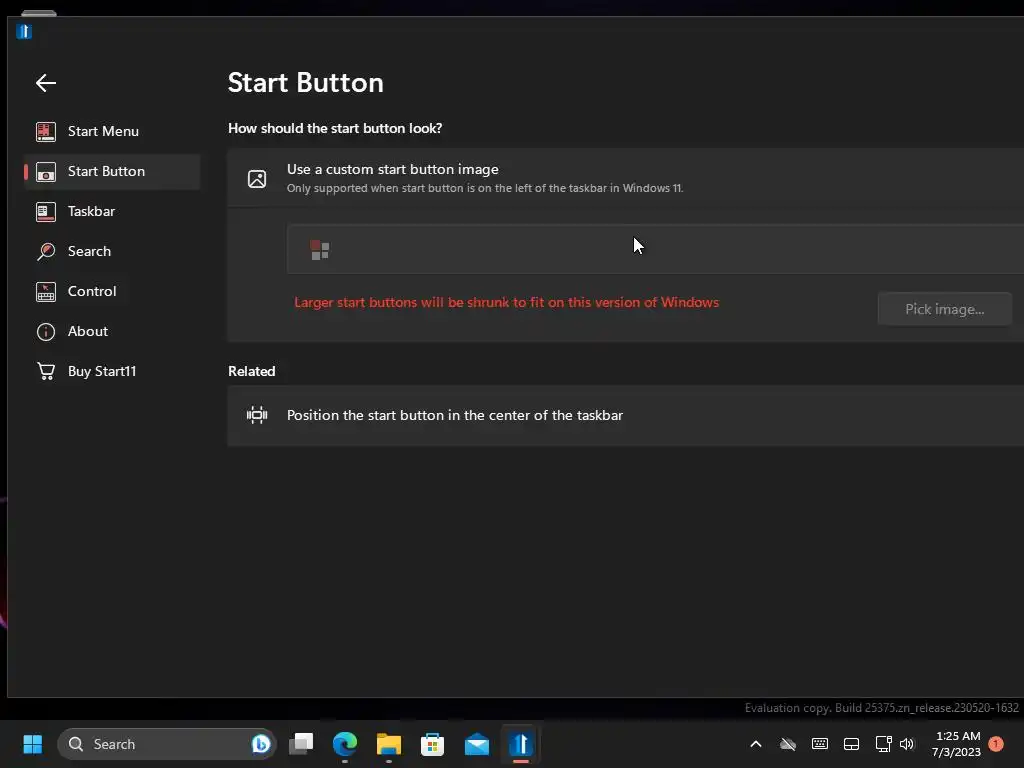Click the Start Menu sidebar icon

[x=46, y=131]
